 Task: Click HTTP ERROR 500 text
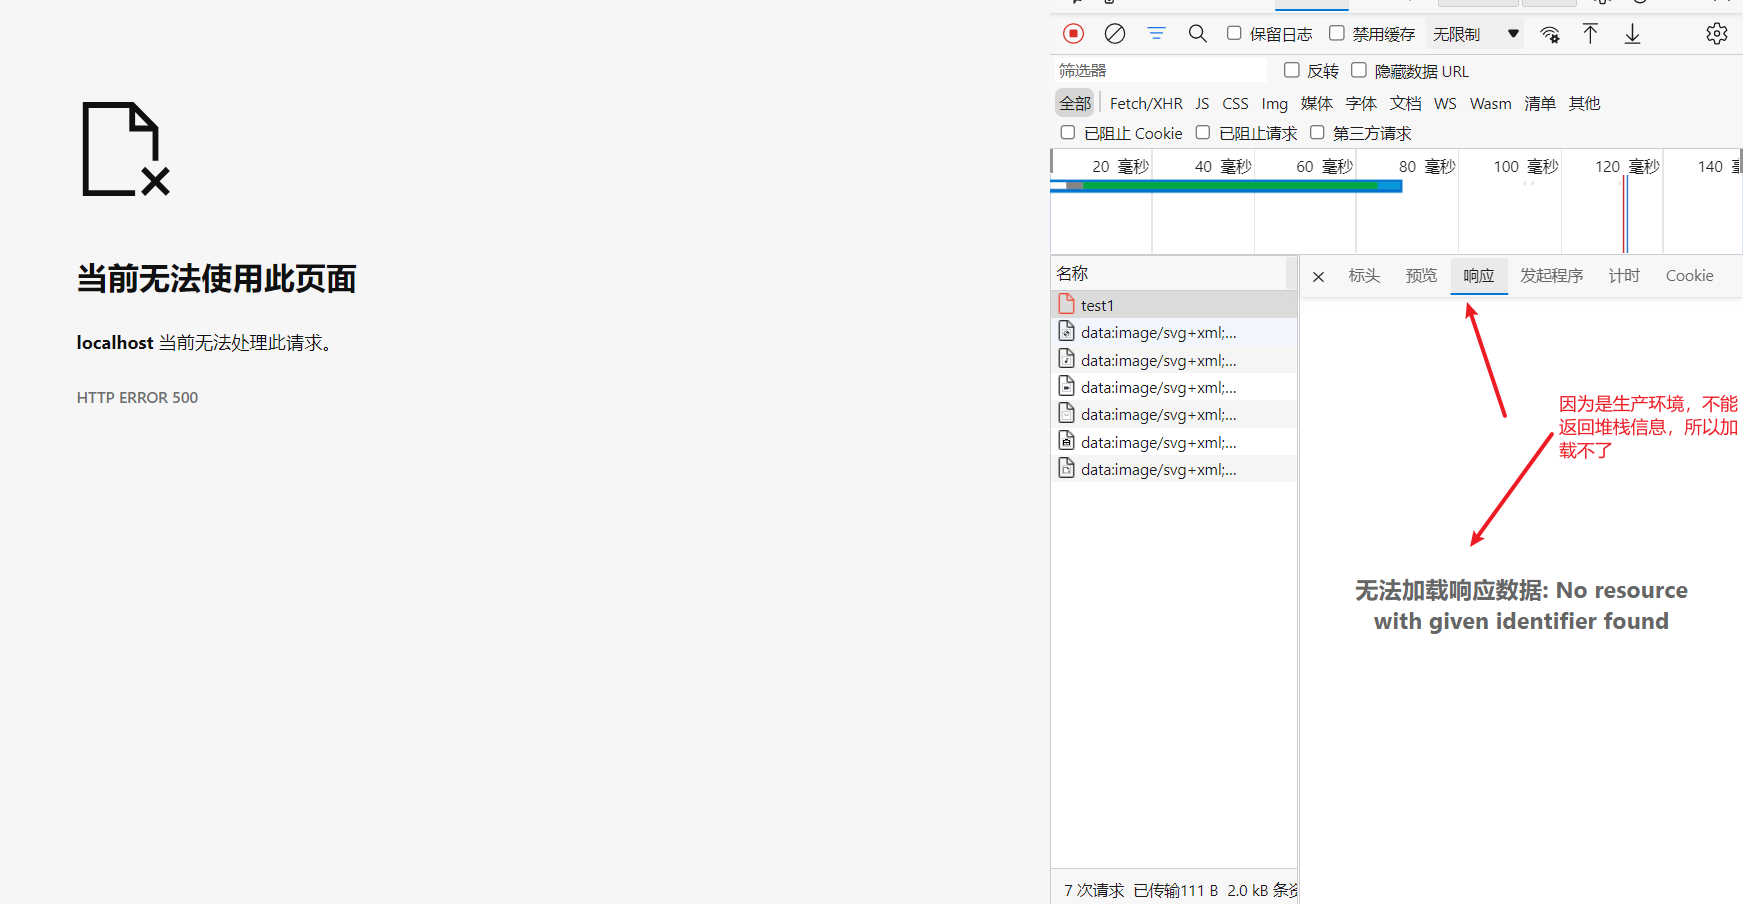pyautogui.click(x=137, y=397)
